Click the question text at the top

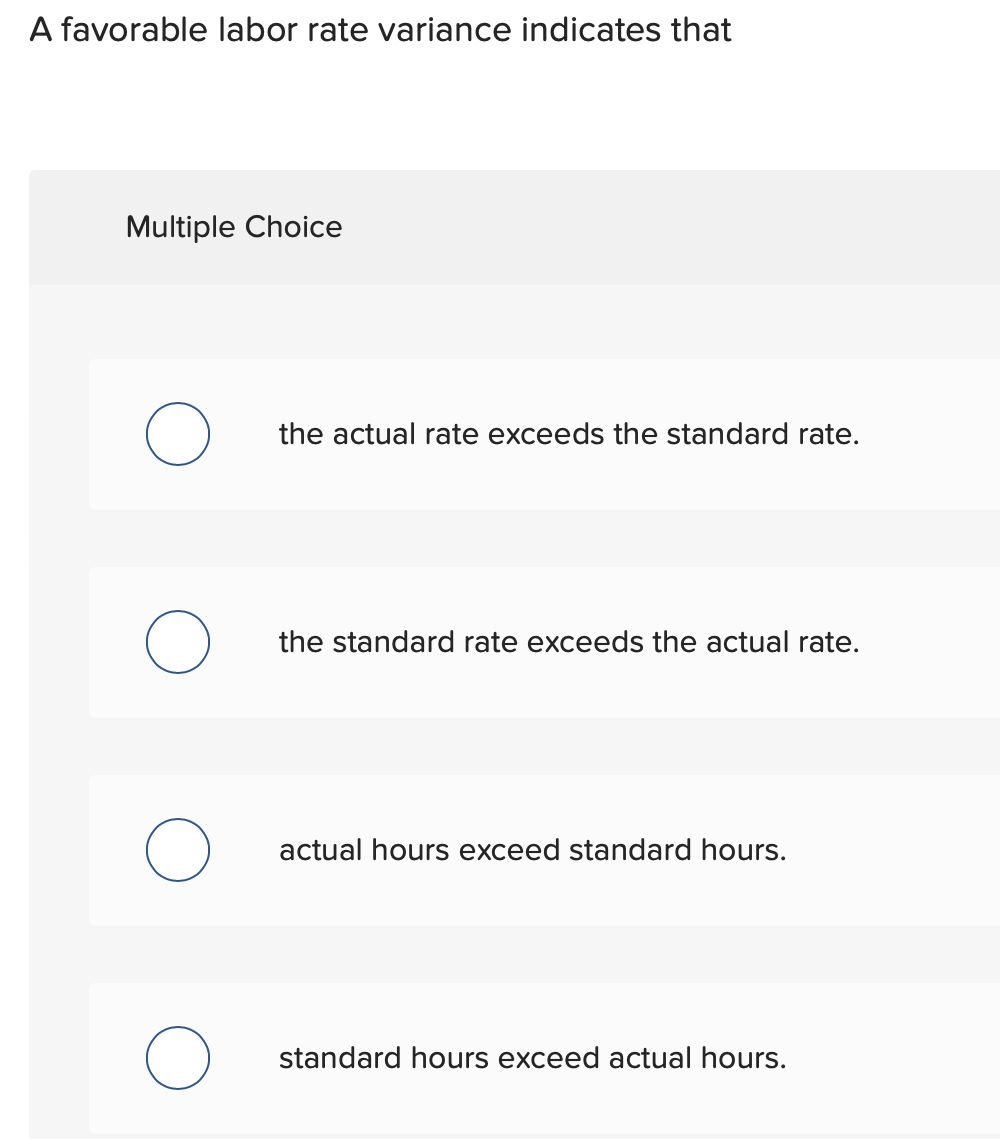click(x=380, y=30)
